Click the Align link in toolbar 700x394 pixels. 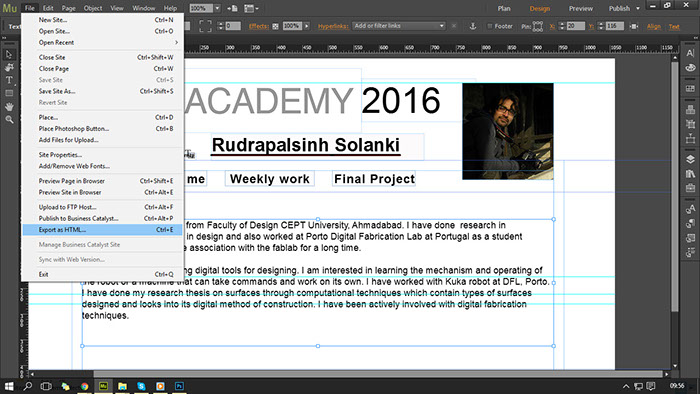point(654,27)
